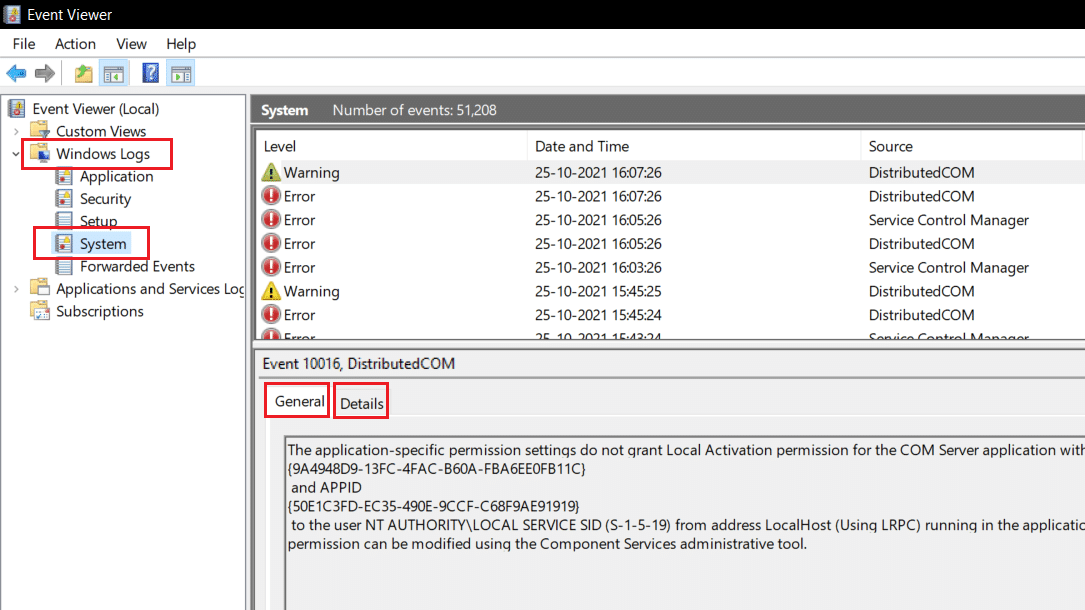The image size is (1085, 610).
Task: Open the File menu
Action: point(24,44)
